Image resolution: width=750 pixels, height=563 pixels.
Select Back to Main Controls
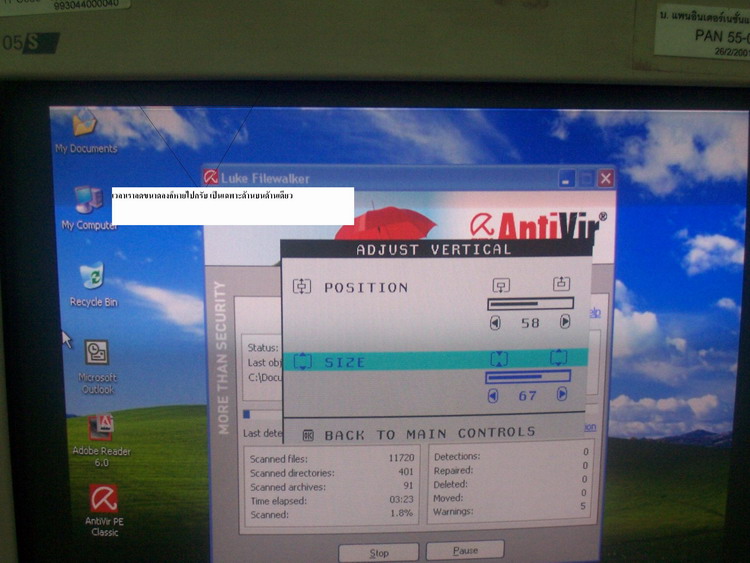click(x=419, y=434)
